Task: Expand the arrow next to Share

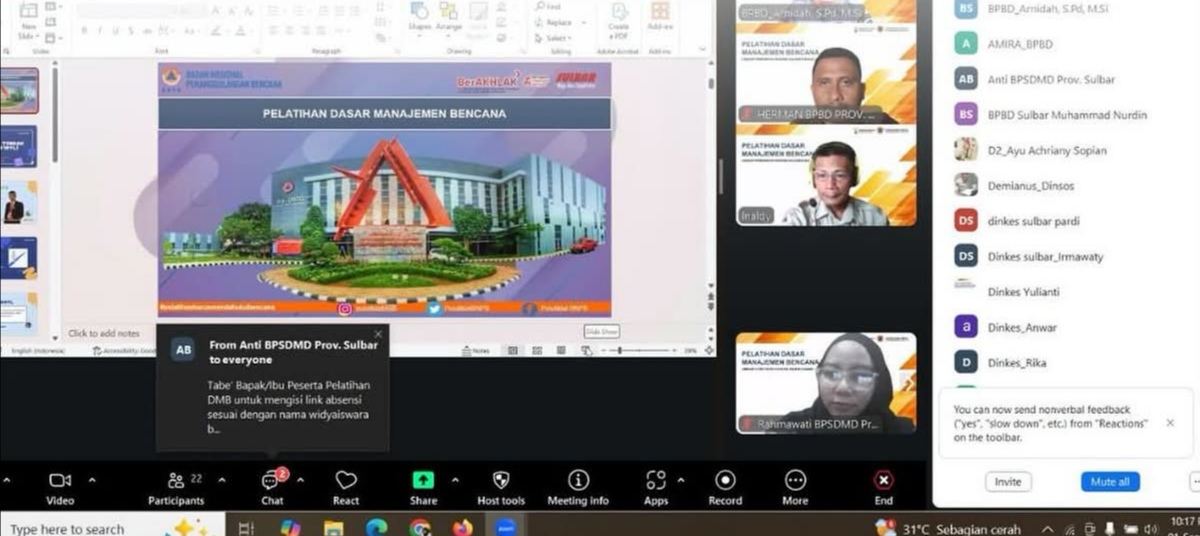Action: [456, 480]
